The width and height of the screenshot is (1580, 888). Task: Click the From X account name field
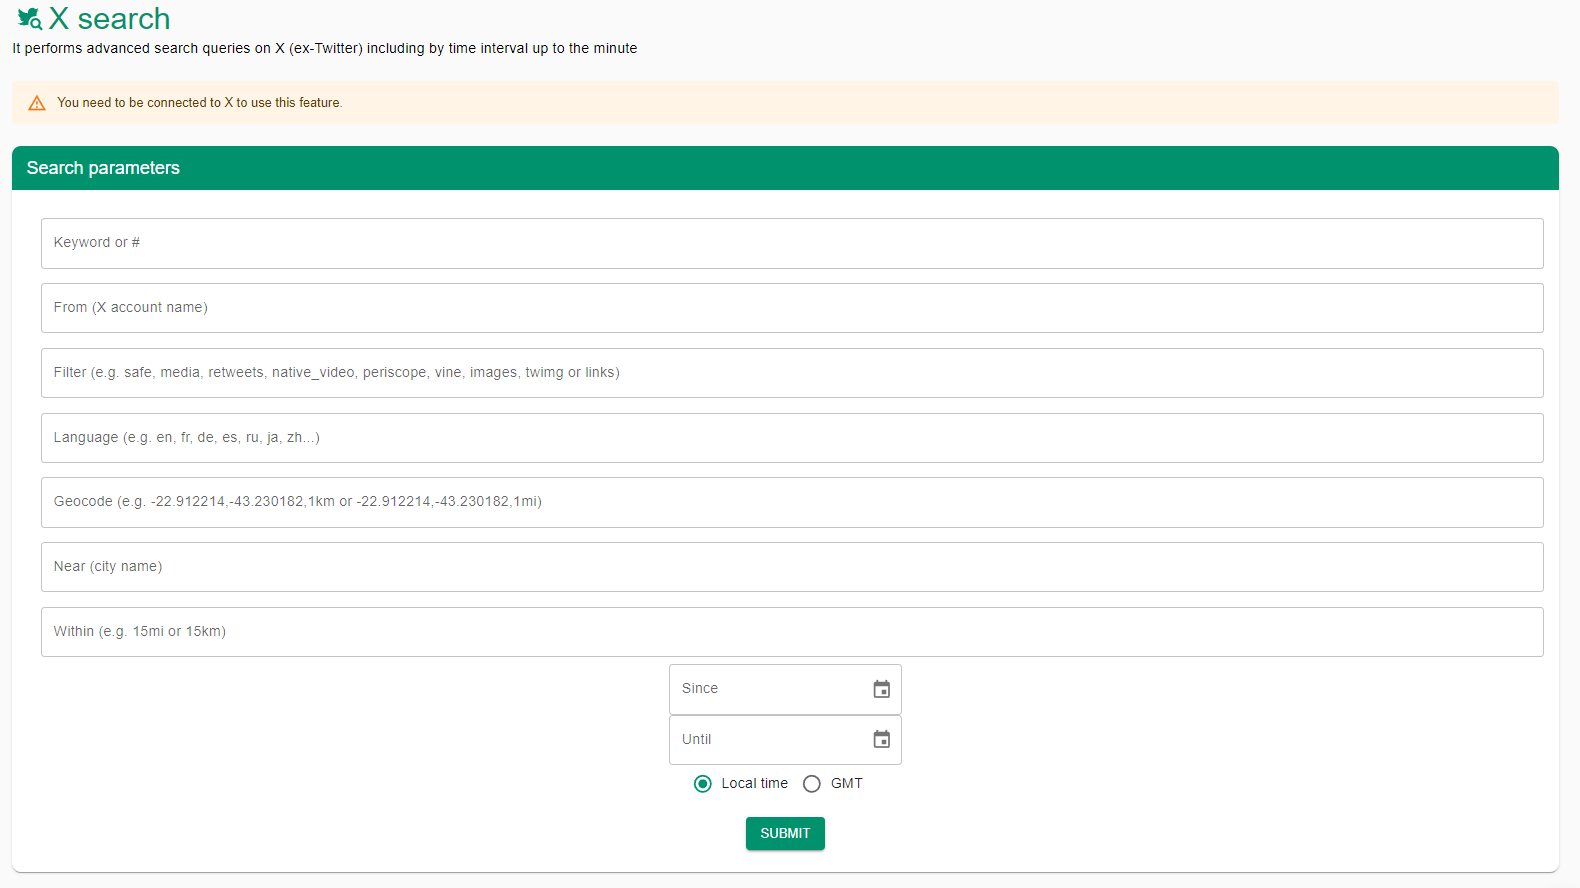click(x=792, y=308)
